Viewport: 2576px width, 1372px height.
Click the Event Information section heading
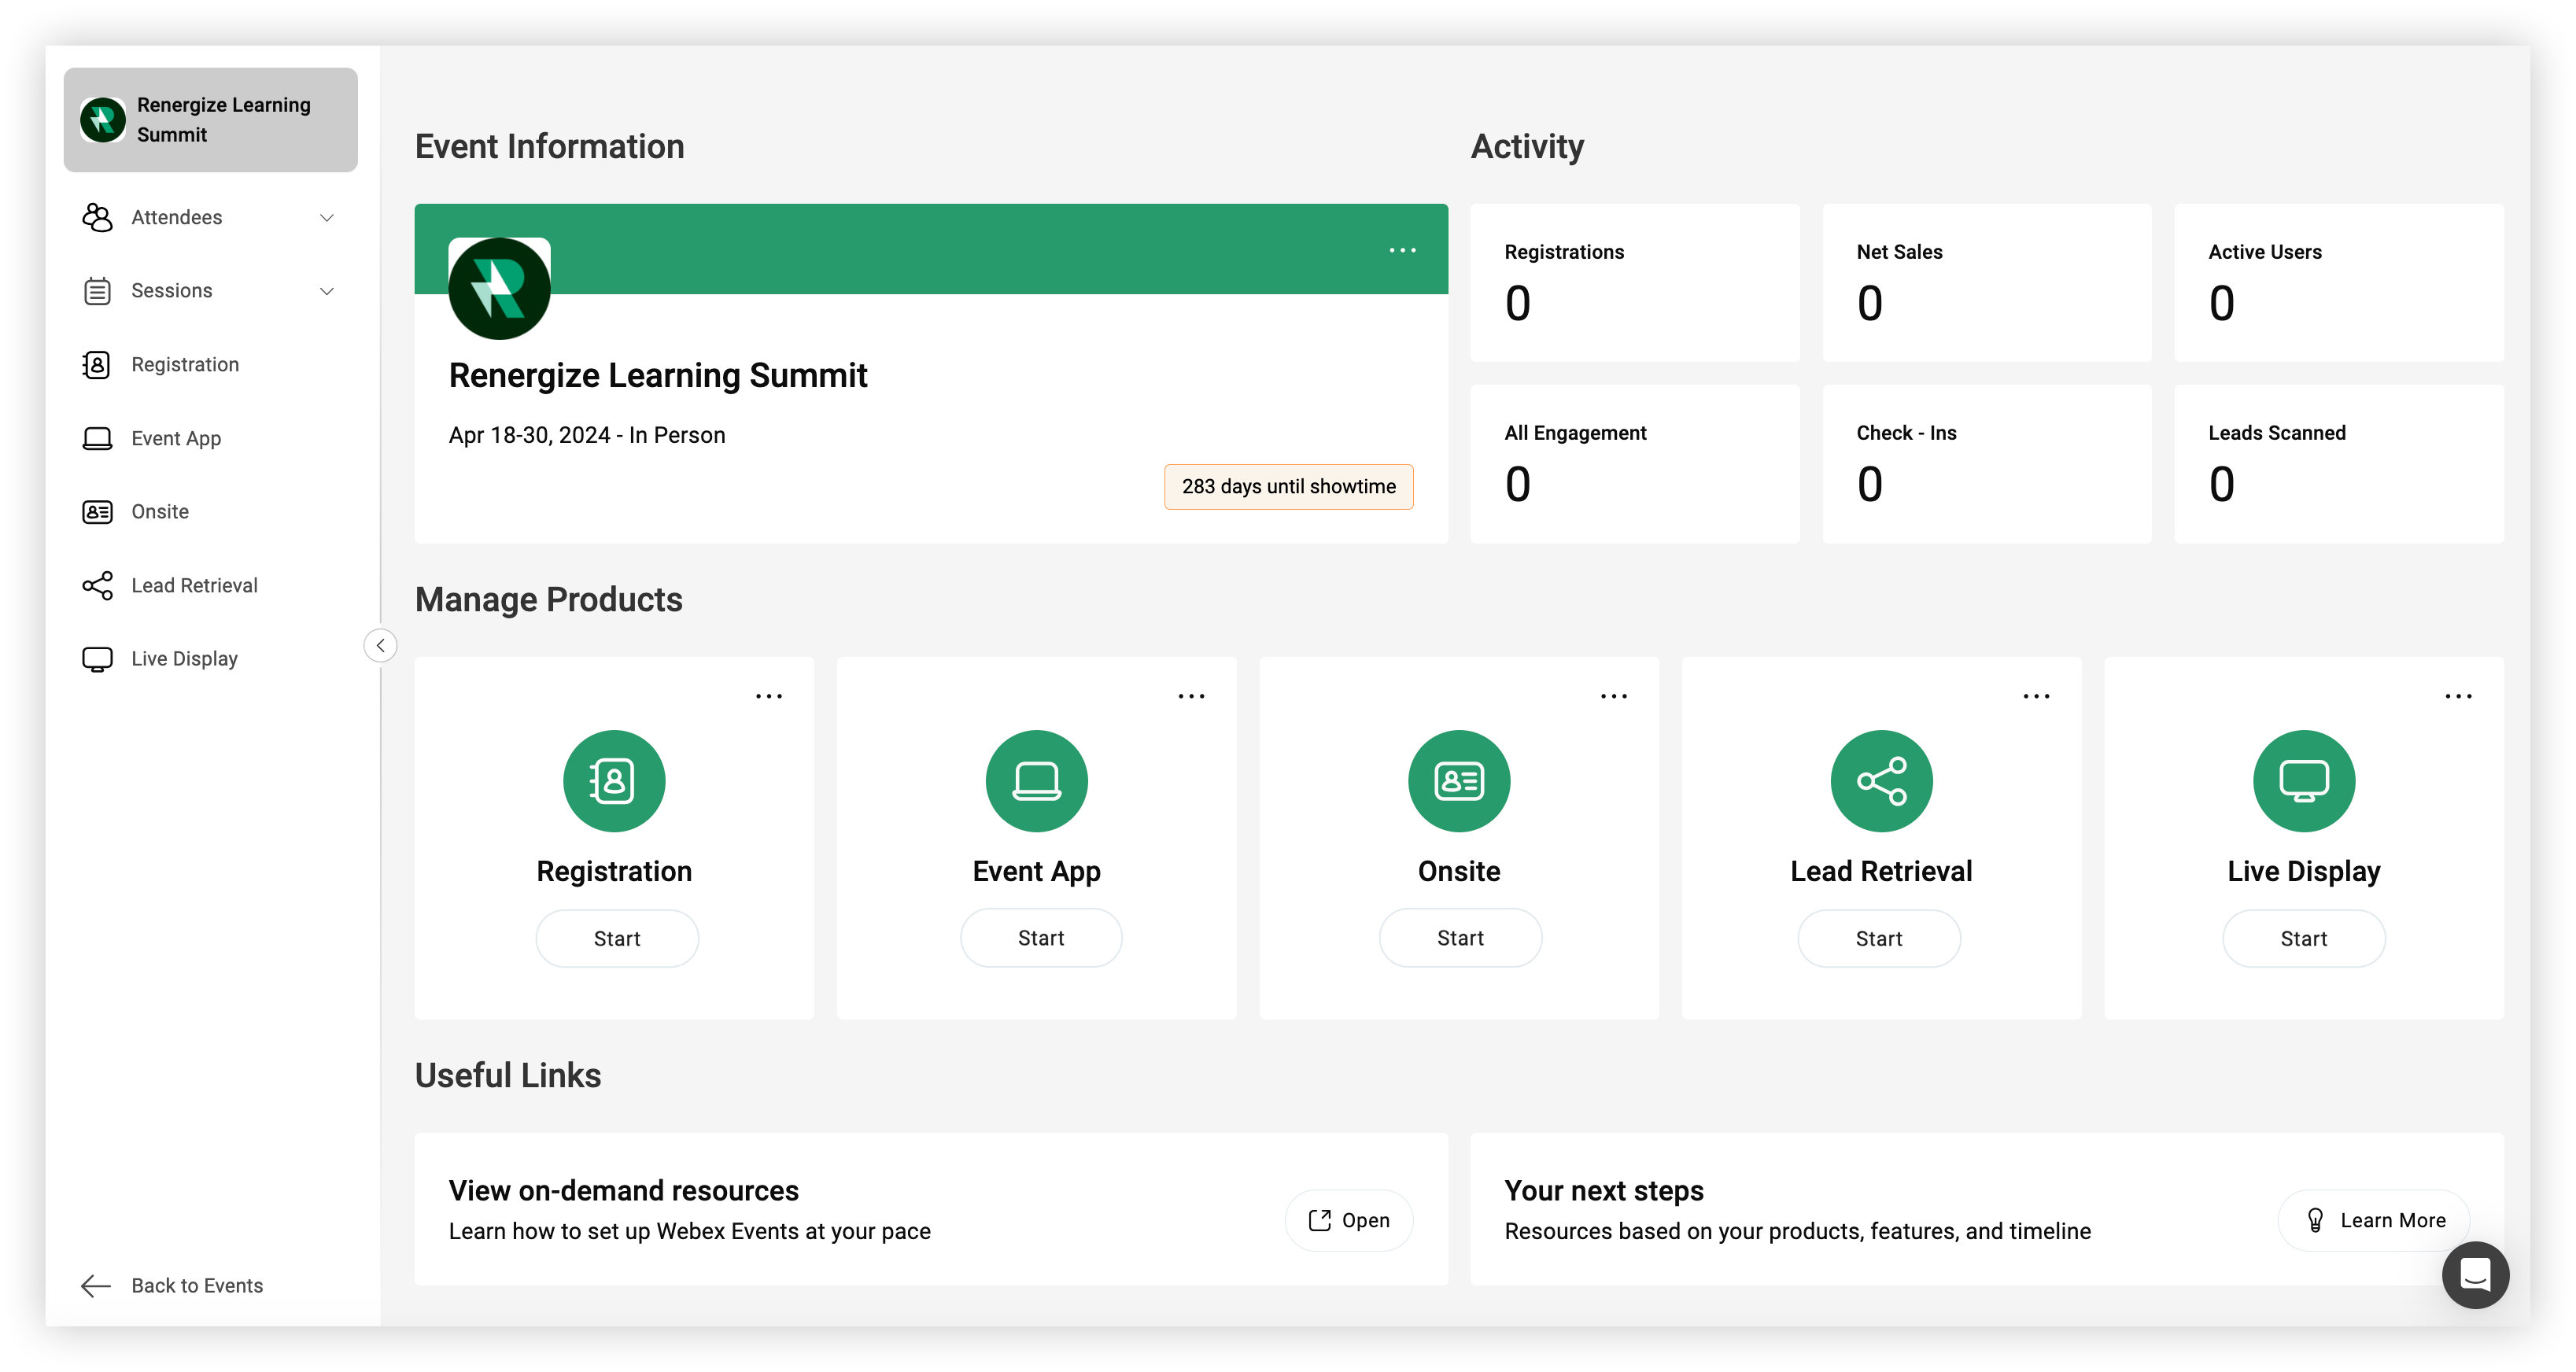point(550,147)
